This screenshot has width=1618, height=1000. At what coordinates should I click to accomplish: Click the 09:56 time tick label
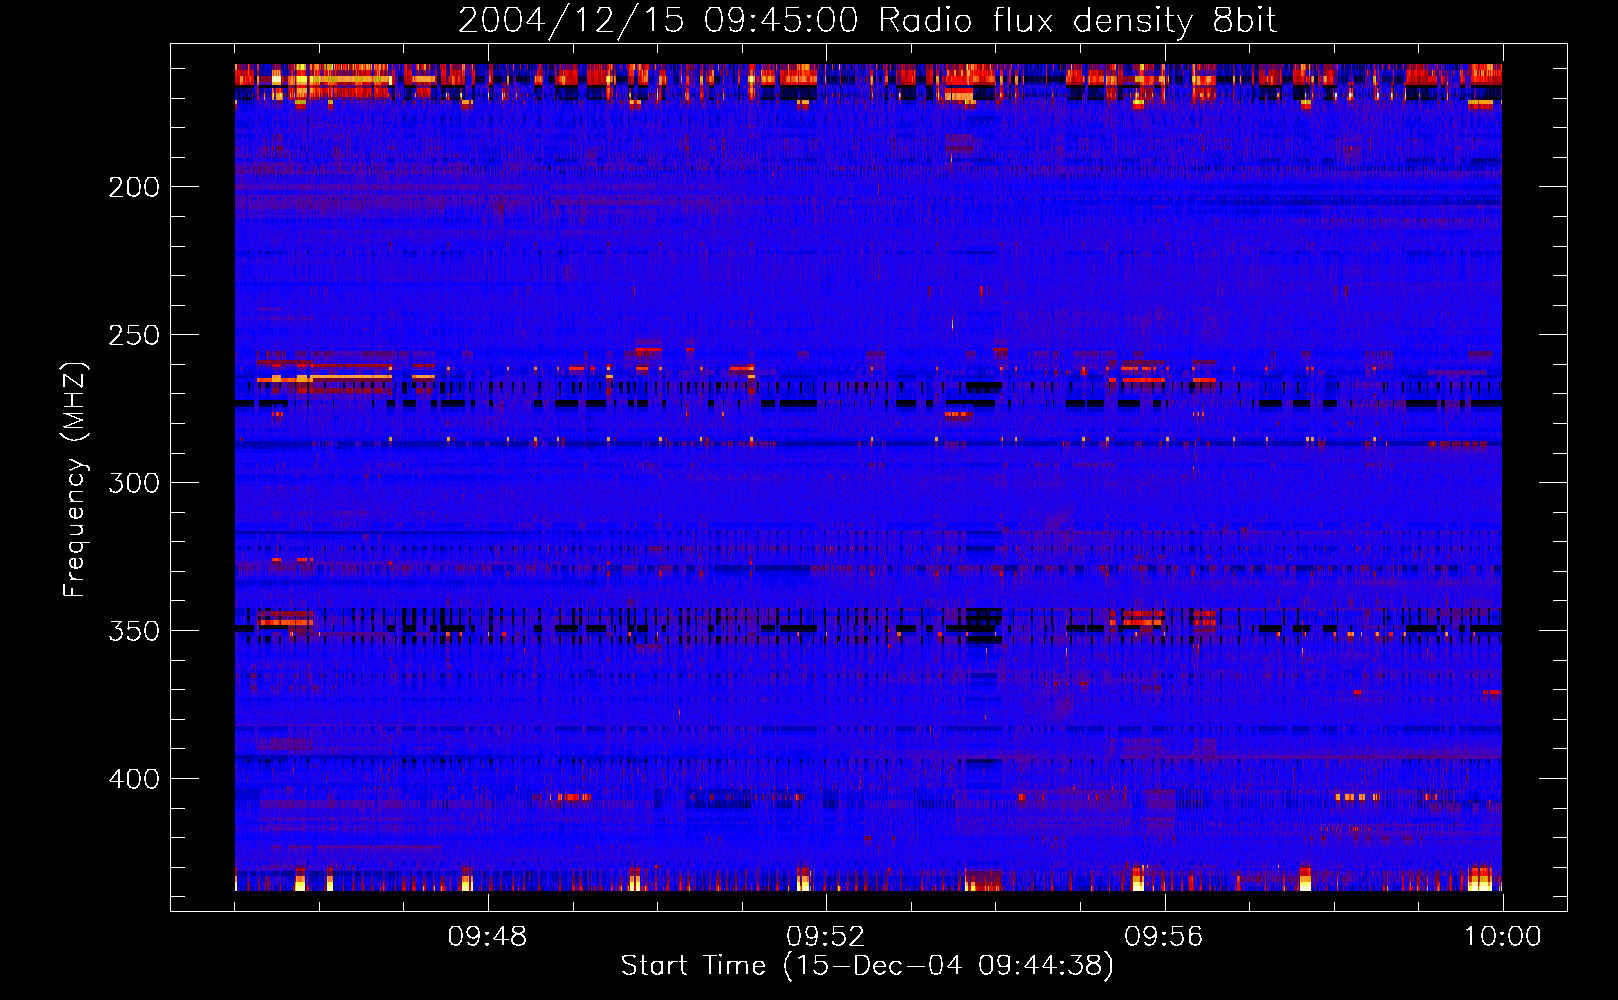[1164, 937]
